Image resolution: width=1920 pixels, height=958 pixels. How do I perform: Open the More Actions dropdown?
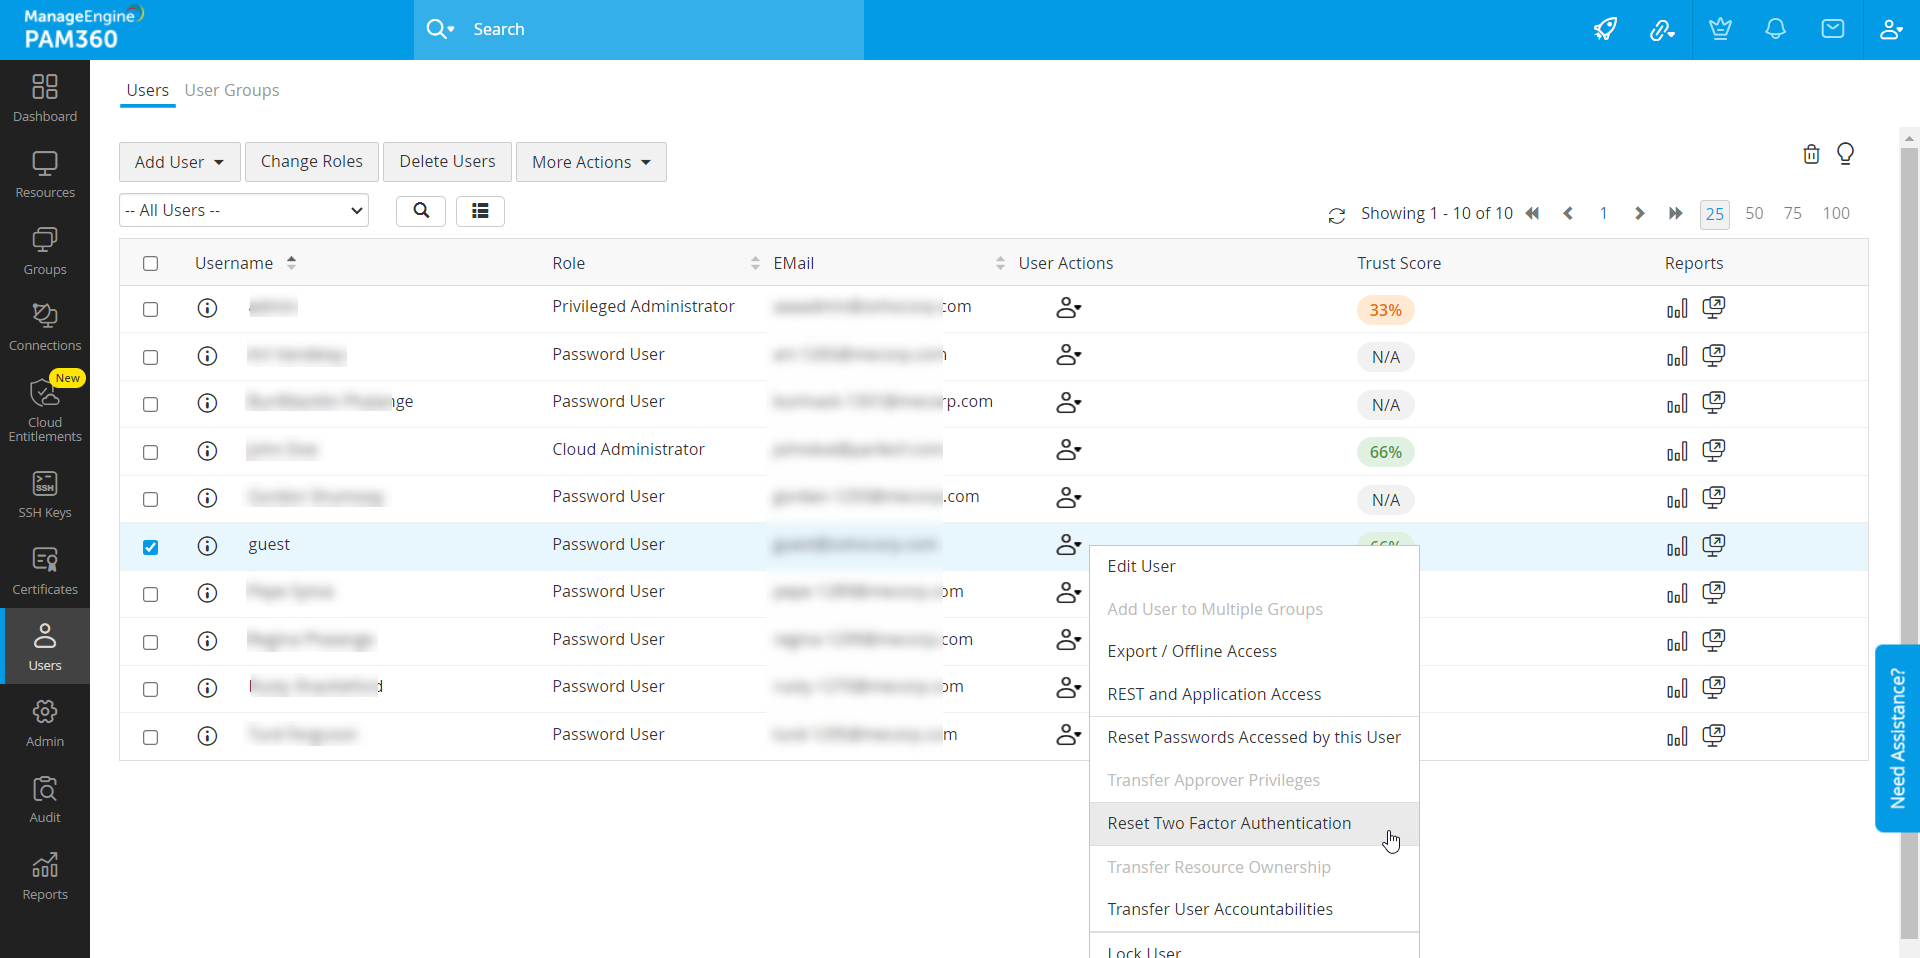point(591,162)
